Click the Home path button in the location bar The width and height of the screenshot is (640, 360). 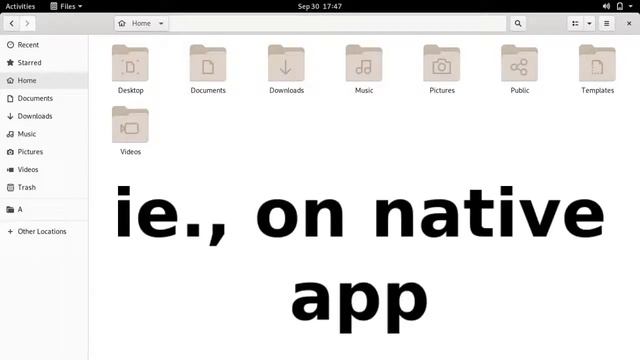[141, 24]
